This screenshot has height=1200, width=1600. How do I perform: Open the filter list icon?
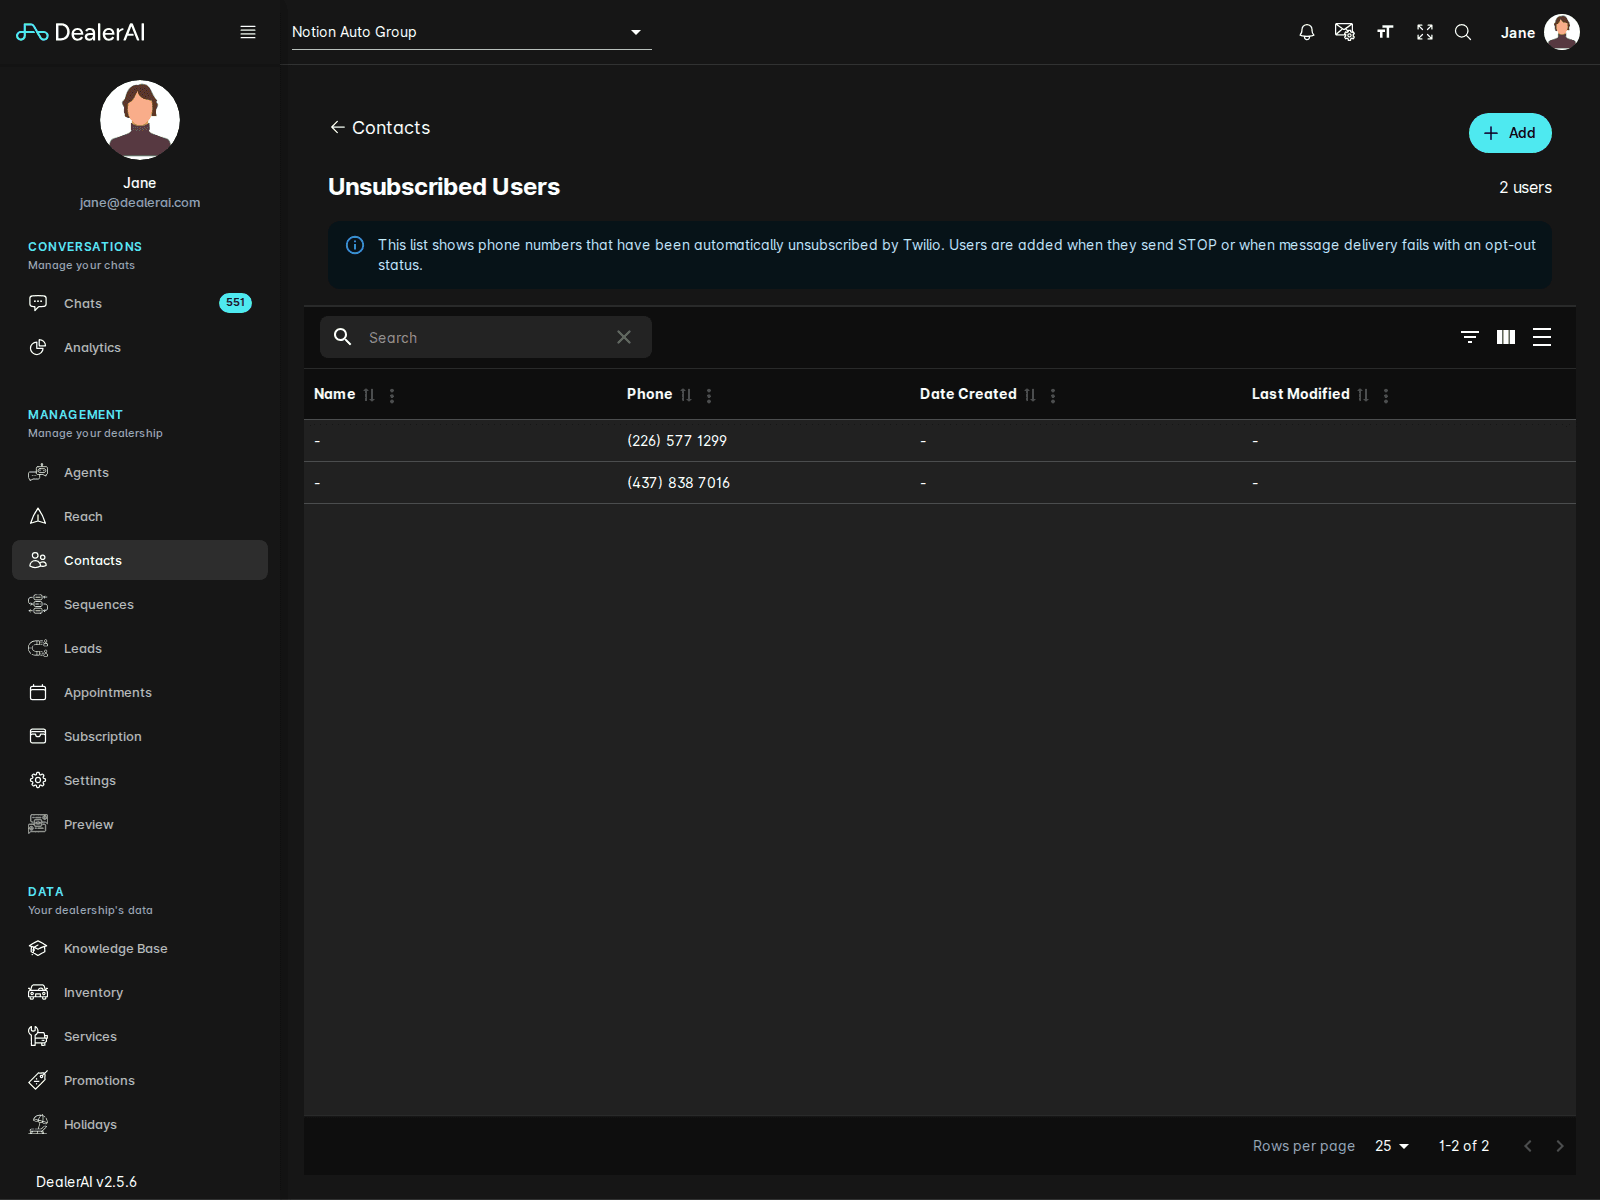(1469, 337)
